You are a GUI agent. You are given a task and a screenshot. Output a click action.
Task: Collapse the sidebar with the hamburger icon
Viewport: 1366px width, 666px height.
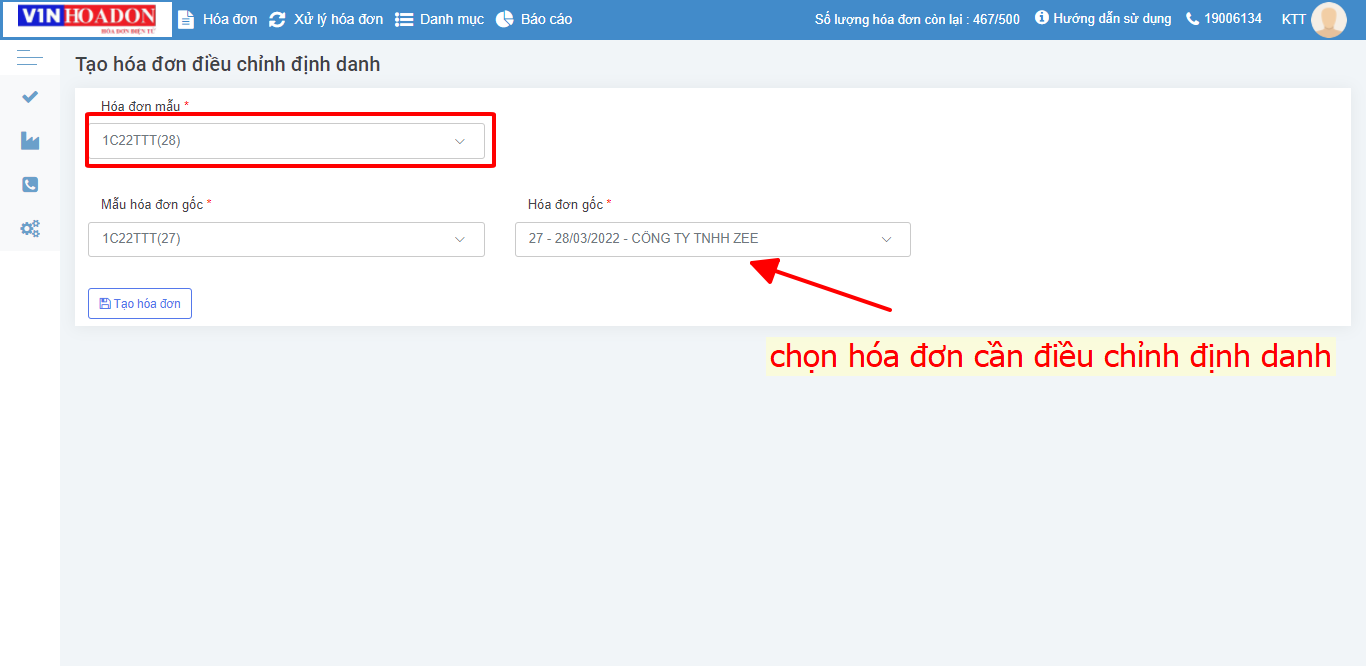(x=29, y=57)
